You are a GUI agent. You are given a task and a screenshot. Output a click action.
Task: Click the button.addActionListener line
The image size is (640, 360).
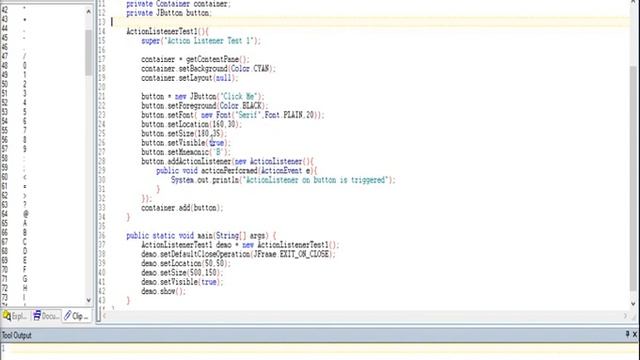pyautogui.click(x=227, y=162)
